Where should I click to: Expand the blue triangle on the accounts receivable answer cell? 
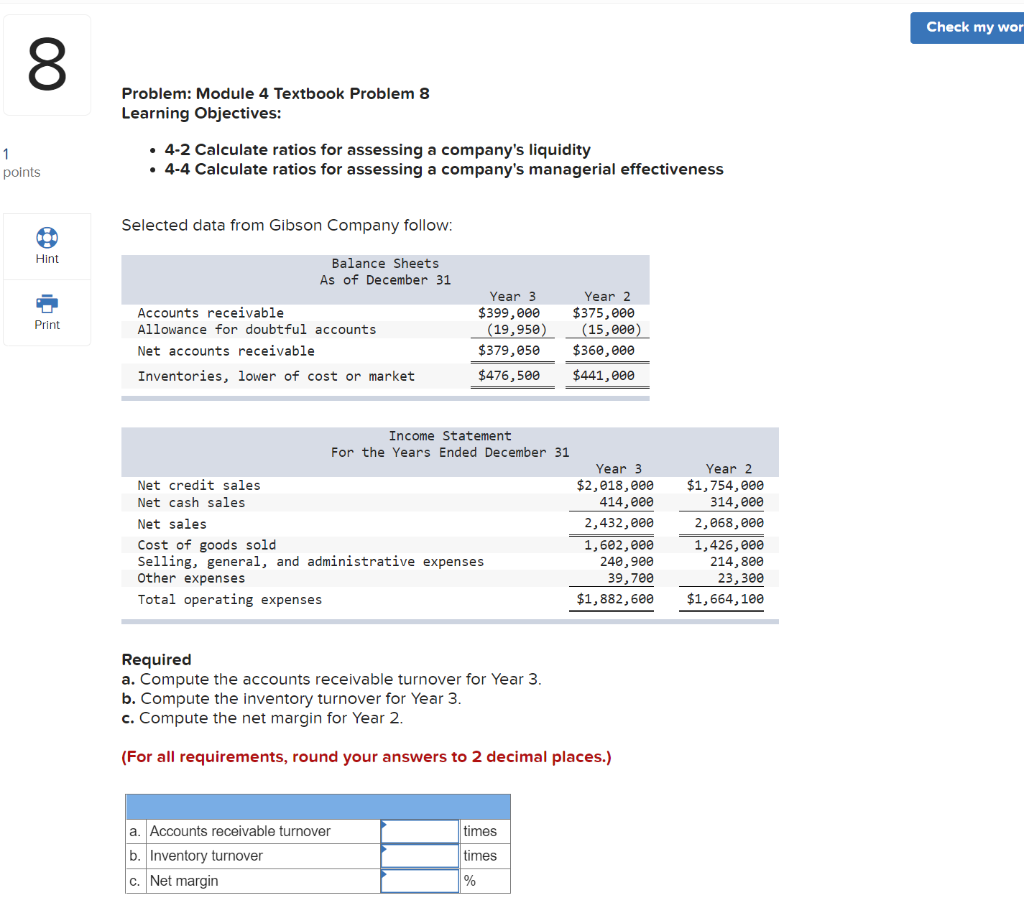382,825
